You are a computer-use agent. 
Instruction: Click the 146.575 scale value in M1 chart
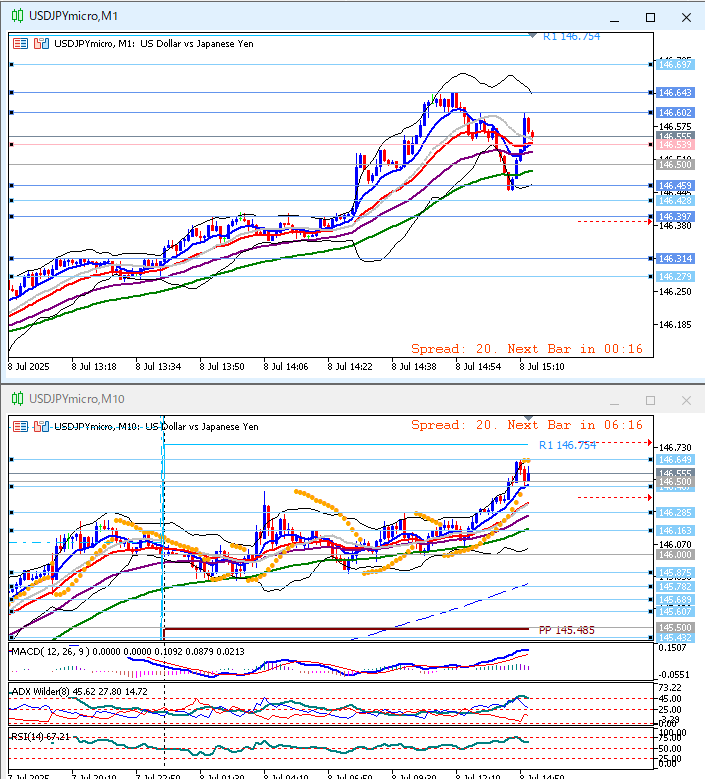point(675,127)
